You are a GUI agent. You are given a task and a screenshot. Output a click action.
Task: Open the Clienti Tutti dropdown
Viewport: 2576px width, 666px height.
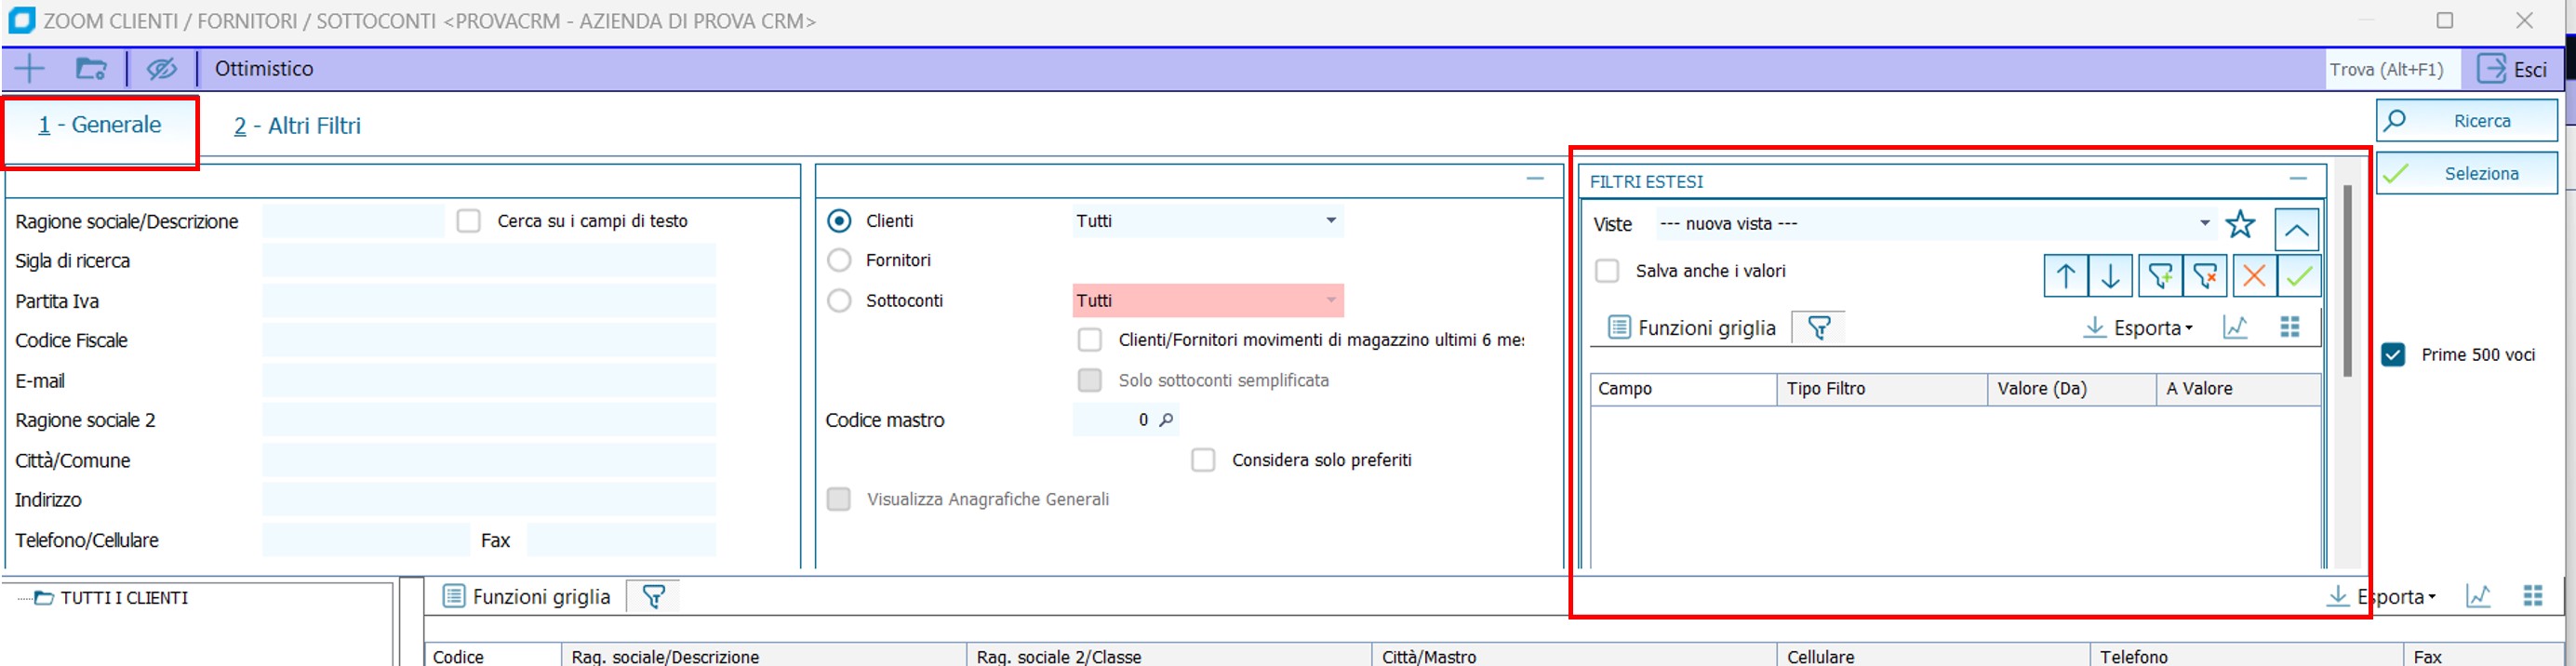point(1207,221)
